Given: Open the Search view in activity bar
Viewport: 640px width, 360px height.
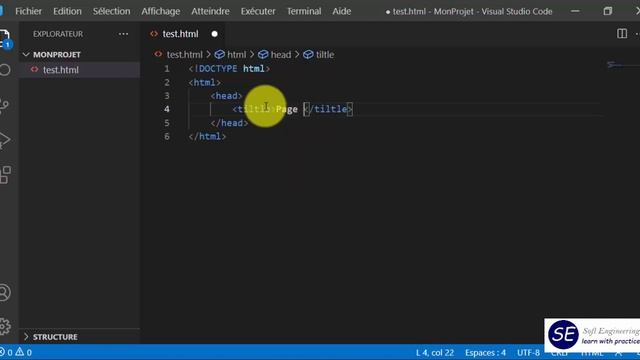Looking at the screenshot, I should click(x=4, y=70).
